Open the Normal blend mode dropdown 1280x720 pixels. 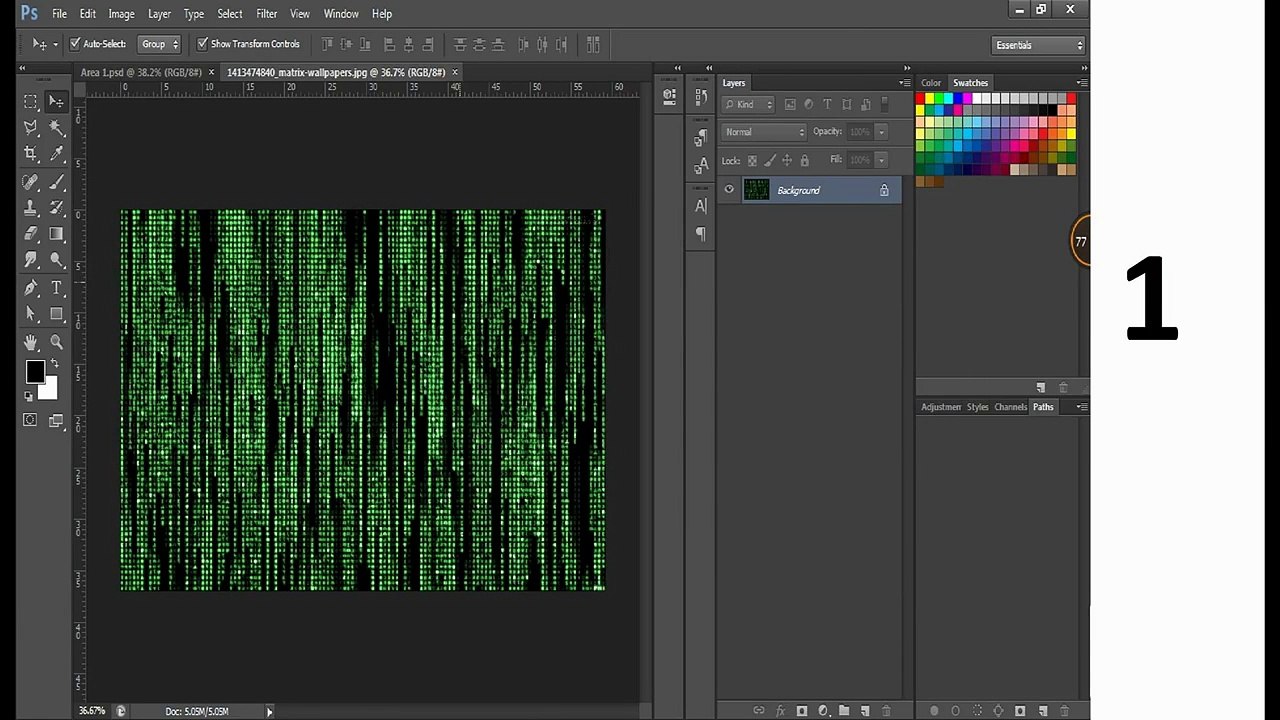764,132
